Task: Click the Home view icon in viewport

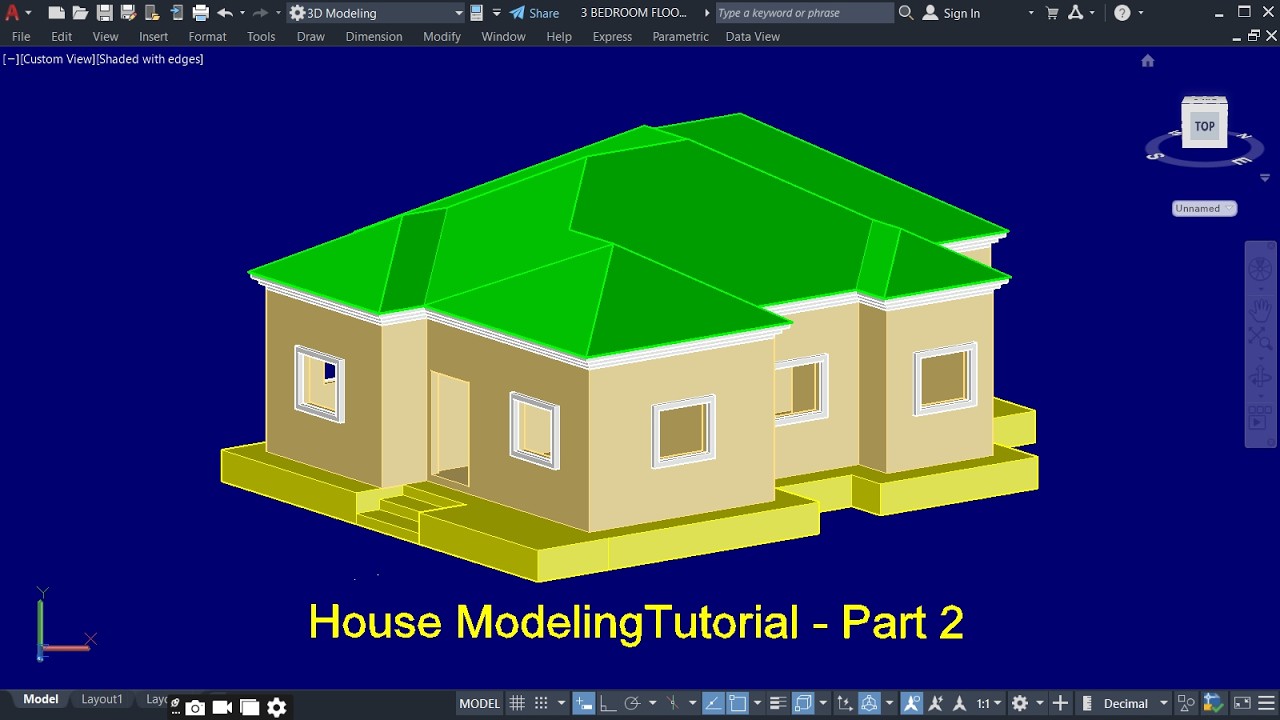Action: coord(1148,61)
